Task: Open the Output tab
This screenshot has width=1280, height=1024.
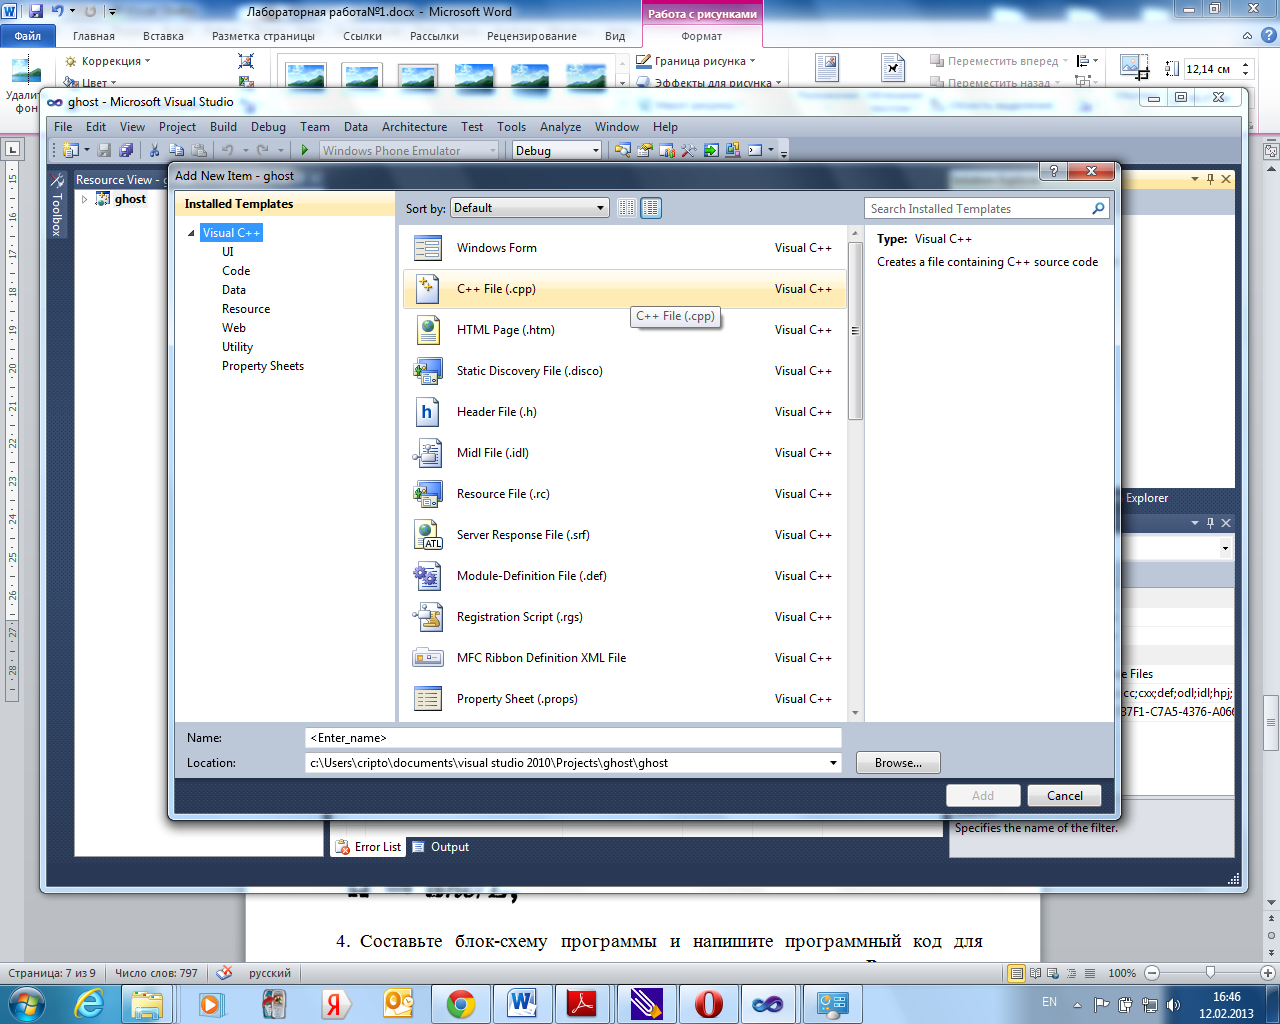Action: [441, 847]
